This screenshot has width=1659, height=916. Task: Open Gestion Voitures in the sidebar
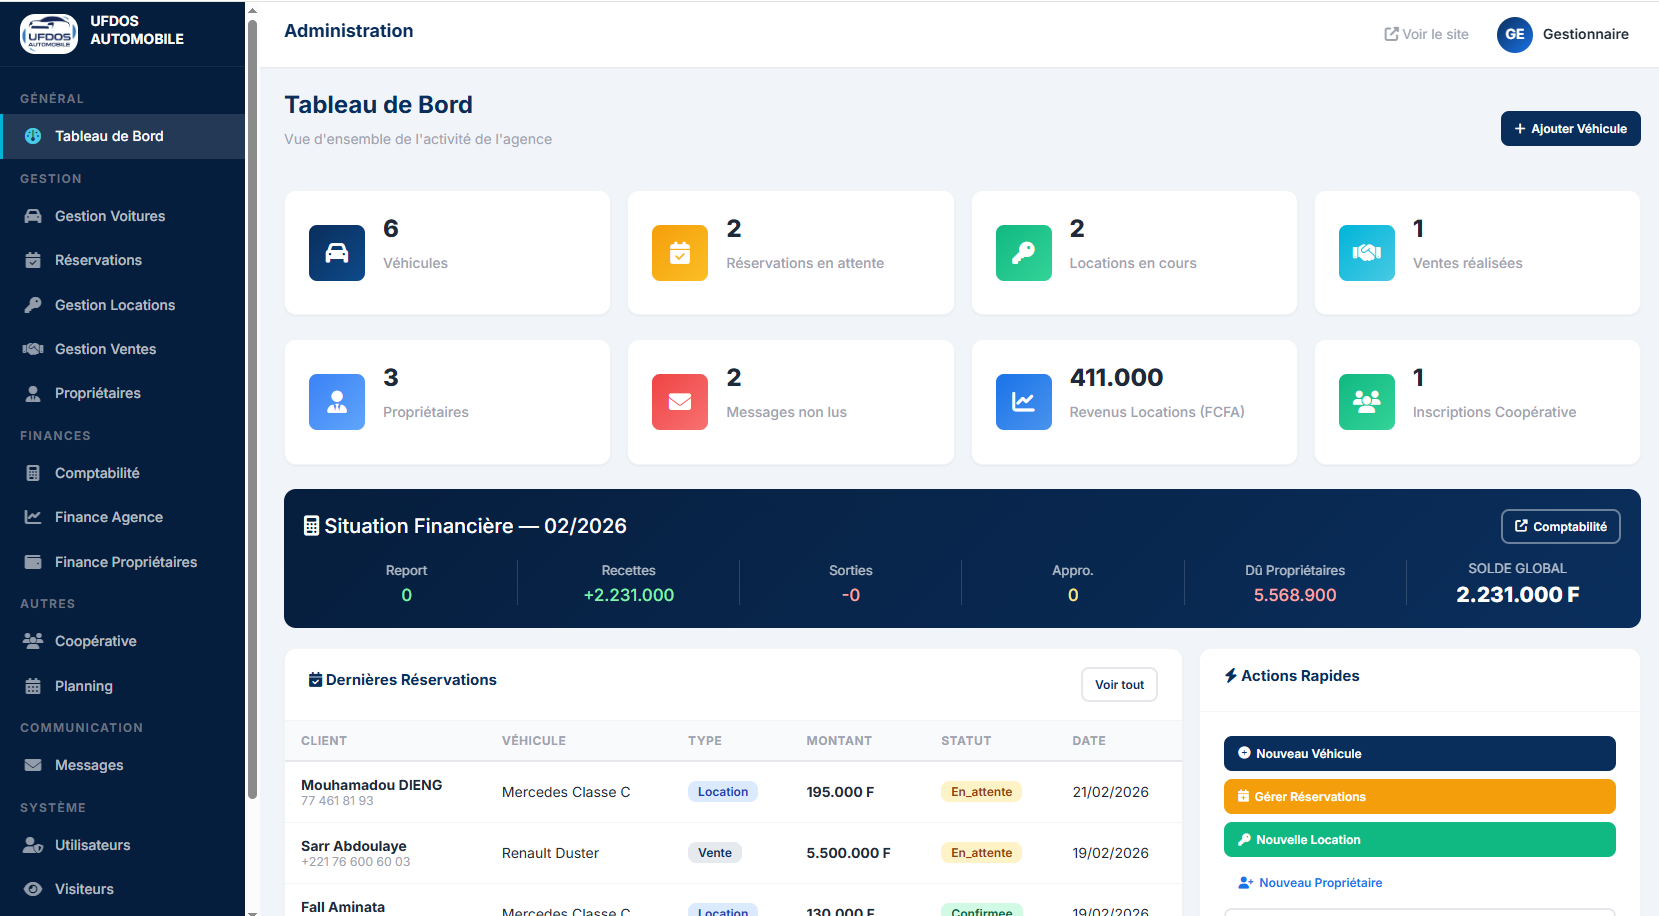point(110,216)
